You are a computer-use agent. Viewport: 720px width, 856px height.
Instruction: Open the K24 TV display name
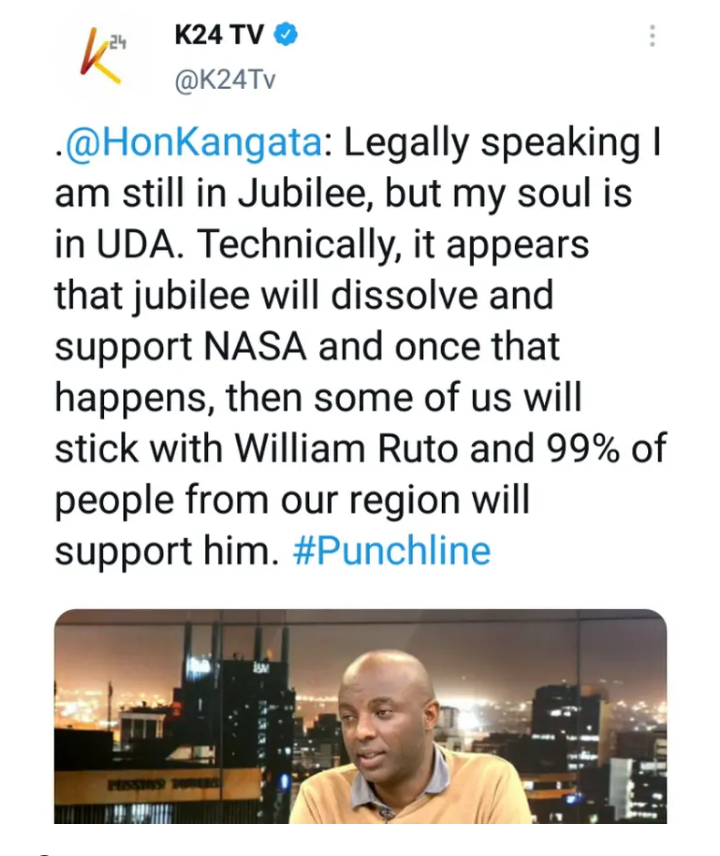coord(219,35)
